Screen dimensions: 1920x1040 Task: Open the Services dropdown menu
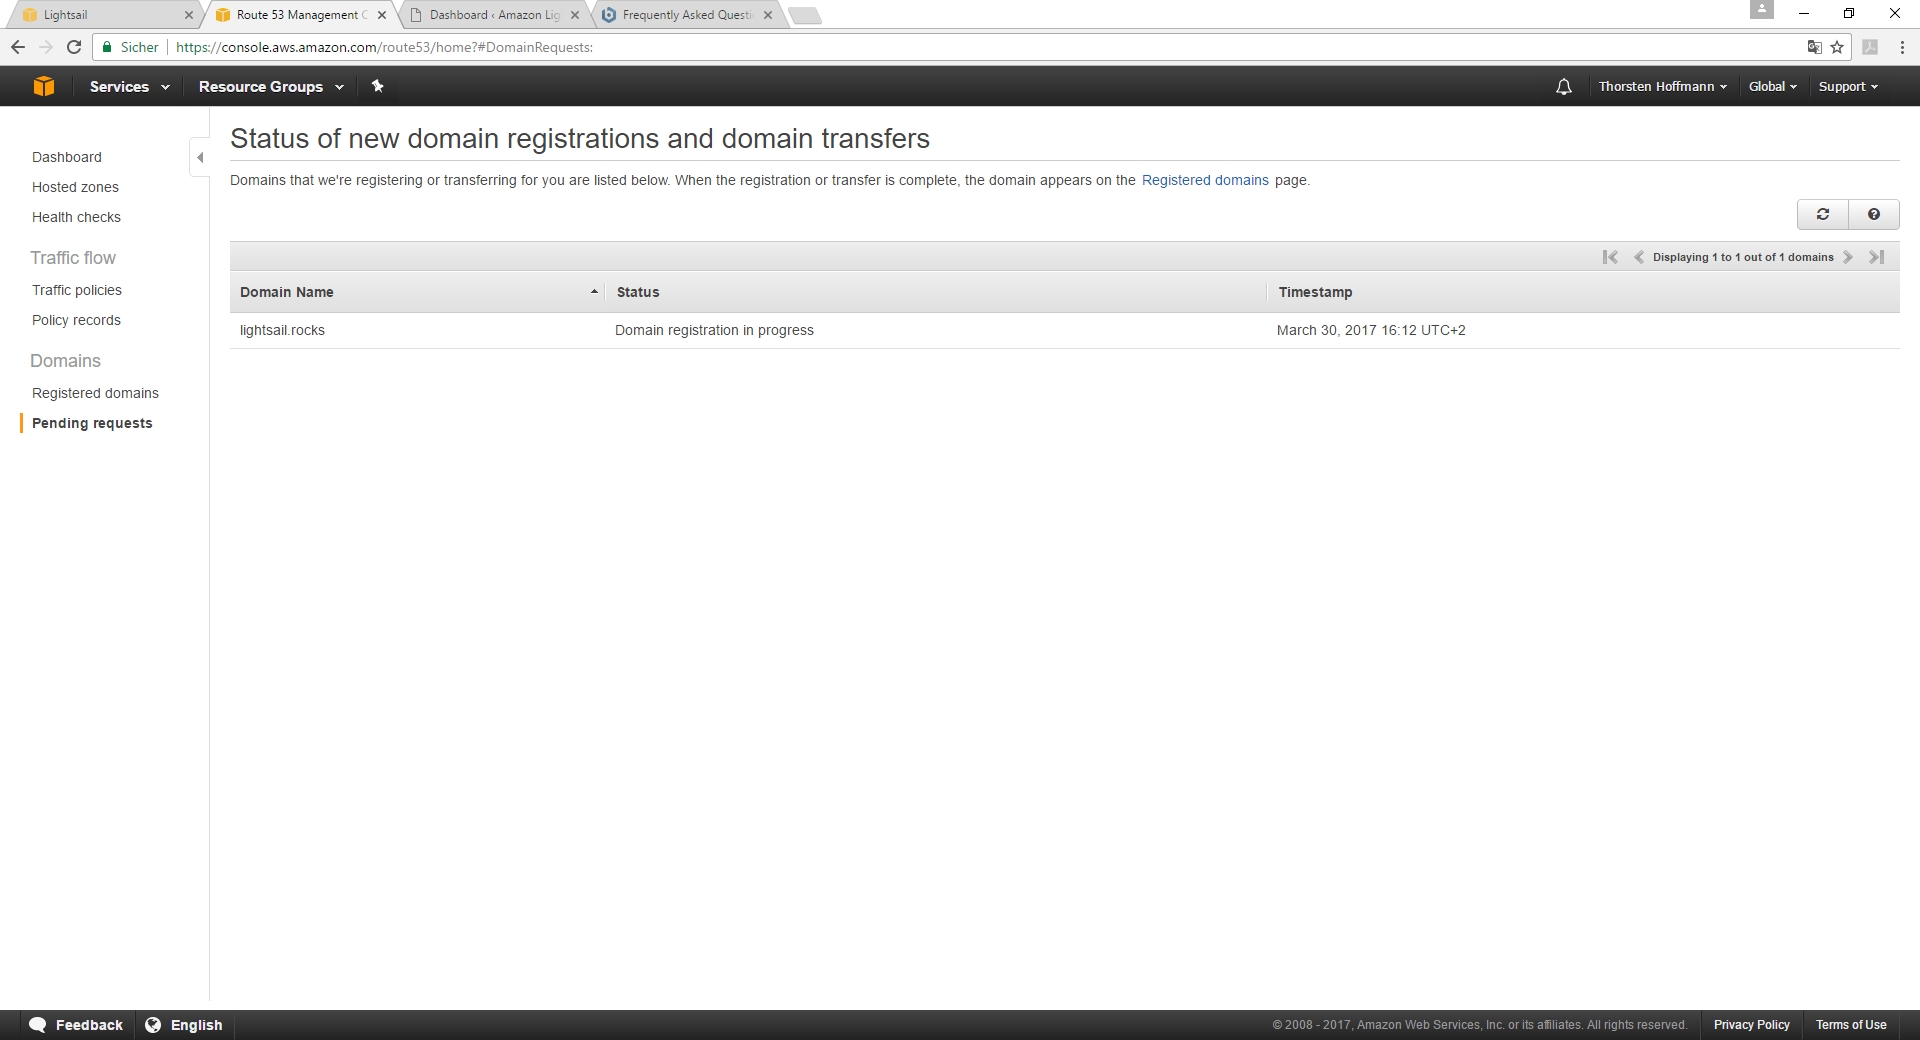click(129, 87)
